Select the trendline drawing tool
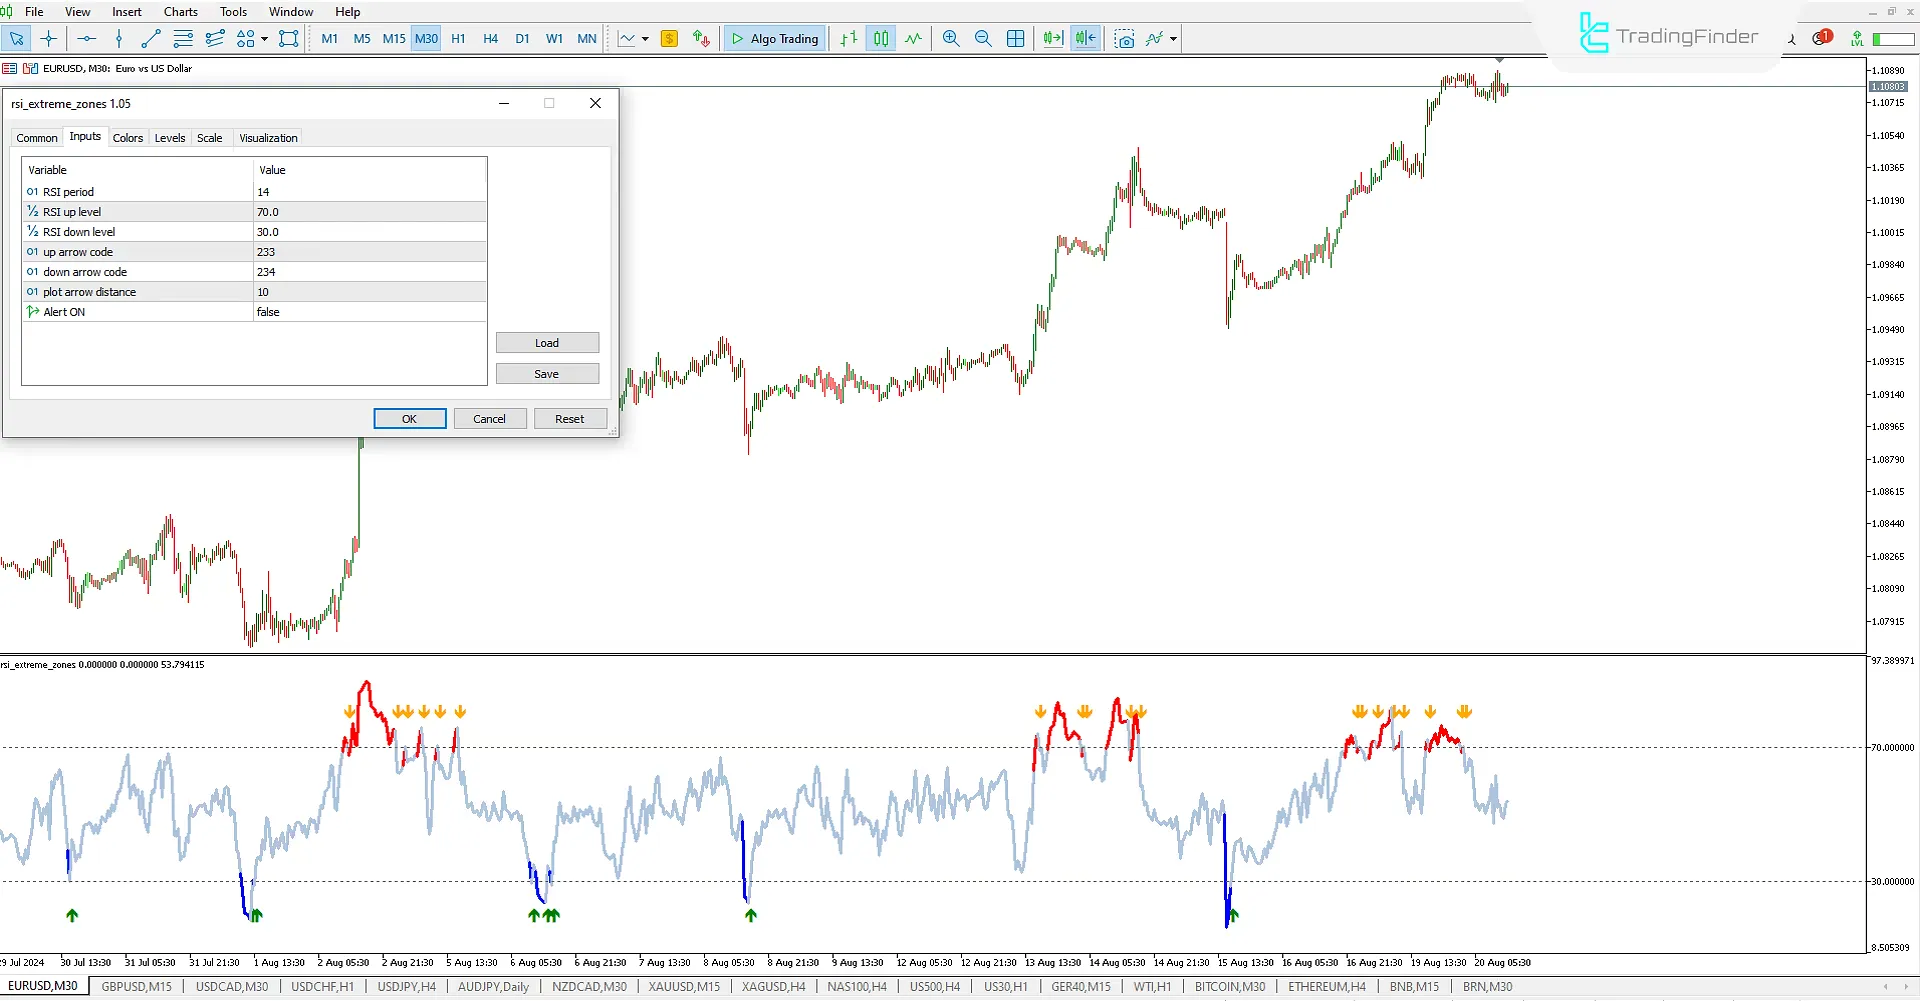Image resolution: width=1920 pixels, height=1002 pixels. coord(151,38)
